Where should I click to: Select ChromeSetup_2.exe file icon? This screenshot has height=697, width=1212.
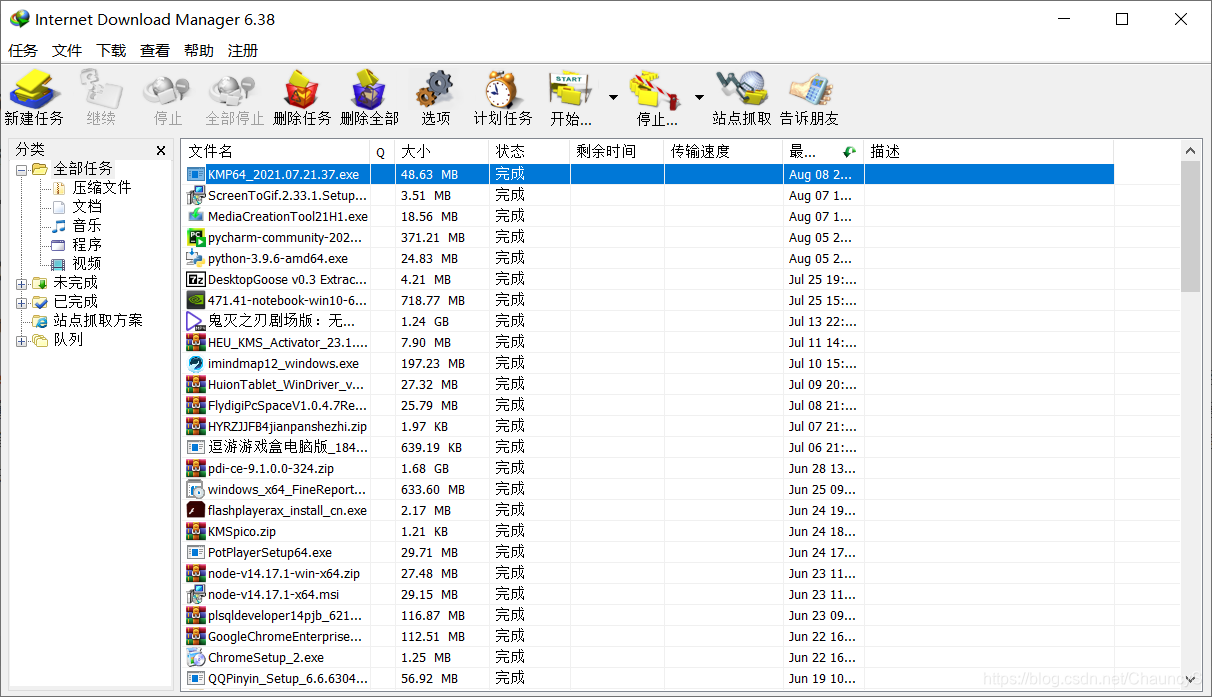coord(195,657)
